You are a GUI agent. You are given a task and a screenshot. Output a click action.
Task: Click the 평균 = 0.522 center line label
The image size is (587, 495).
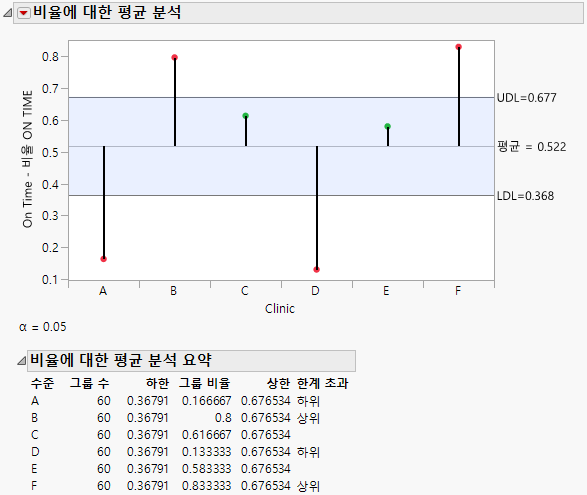coord(532,146)
